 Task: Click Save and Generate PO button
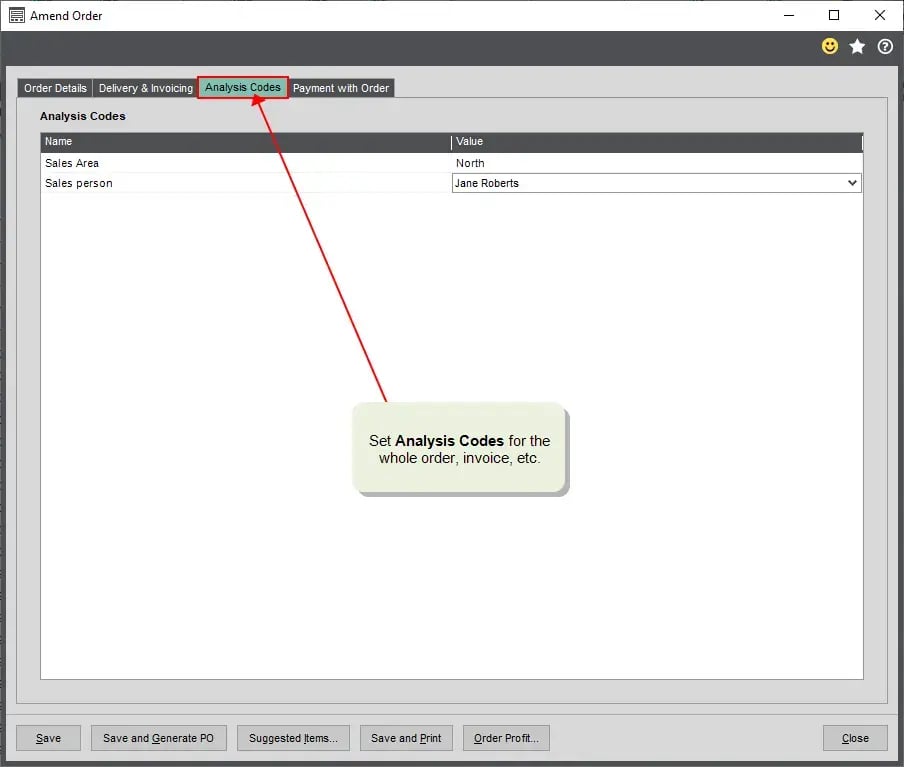(x=159, y=738)
